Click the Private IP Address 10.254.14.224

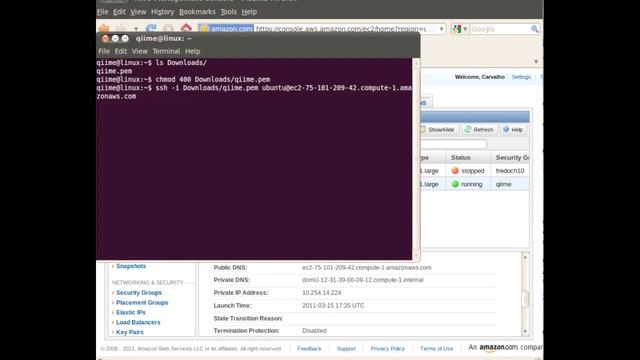322,293
